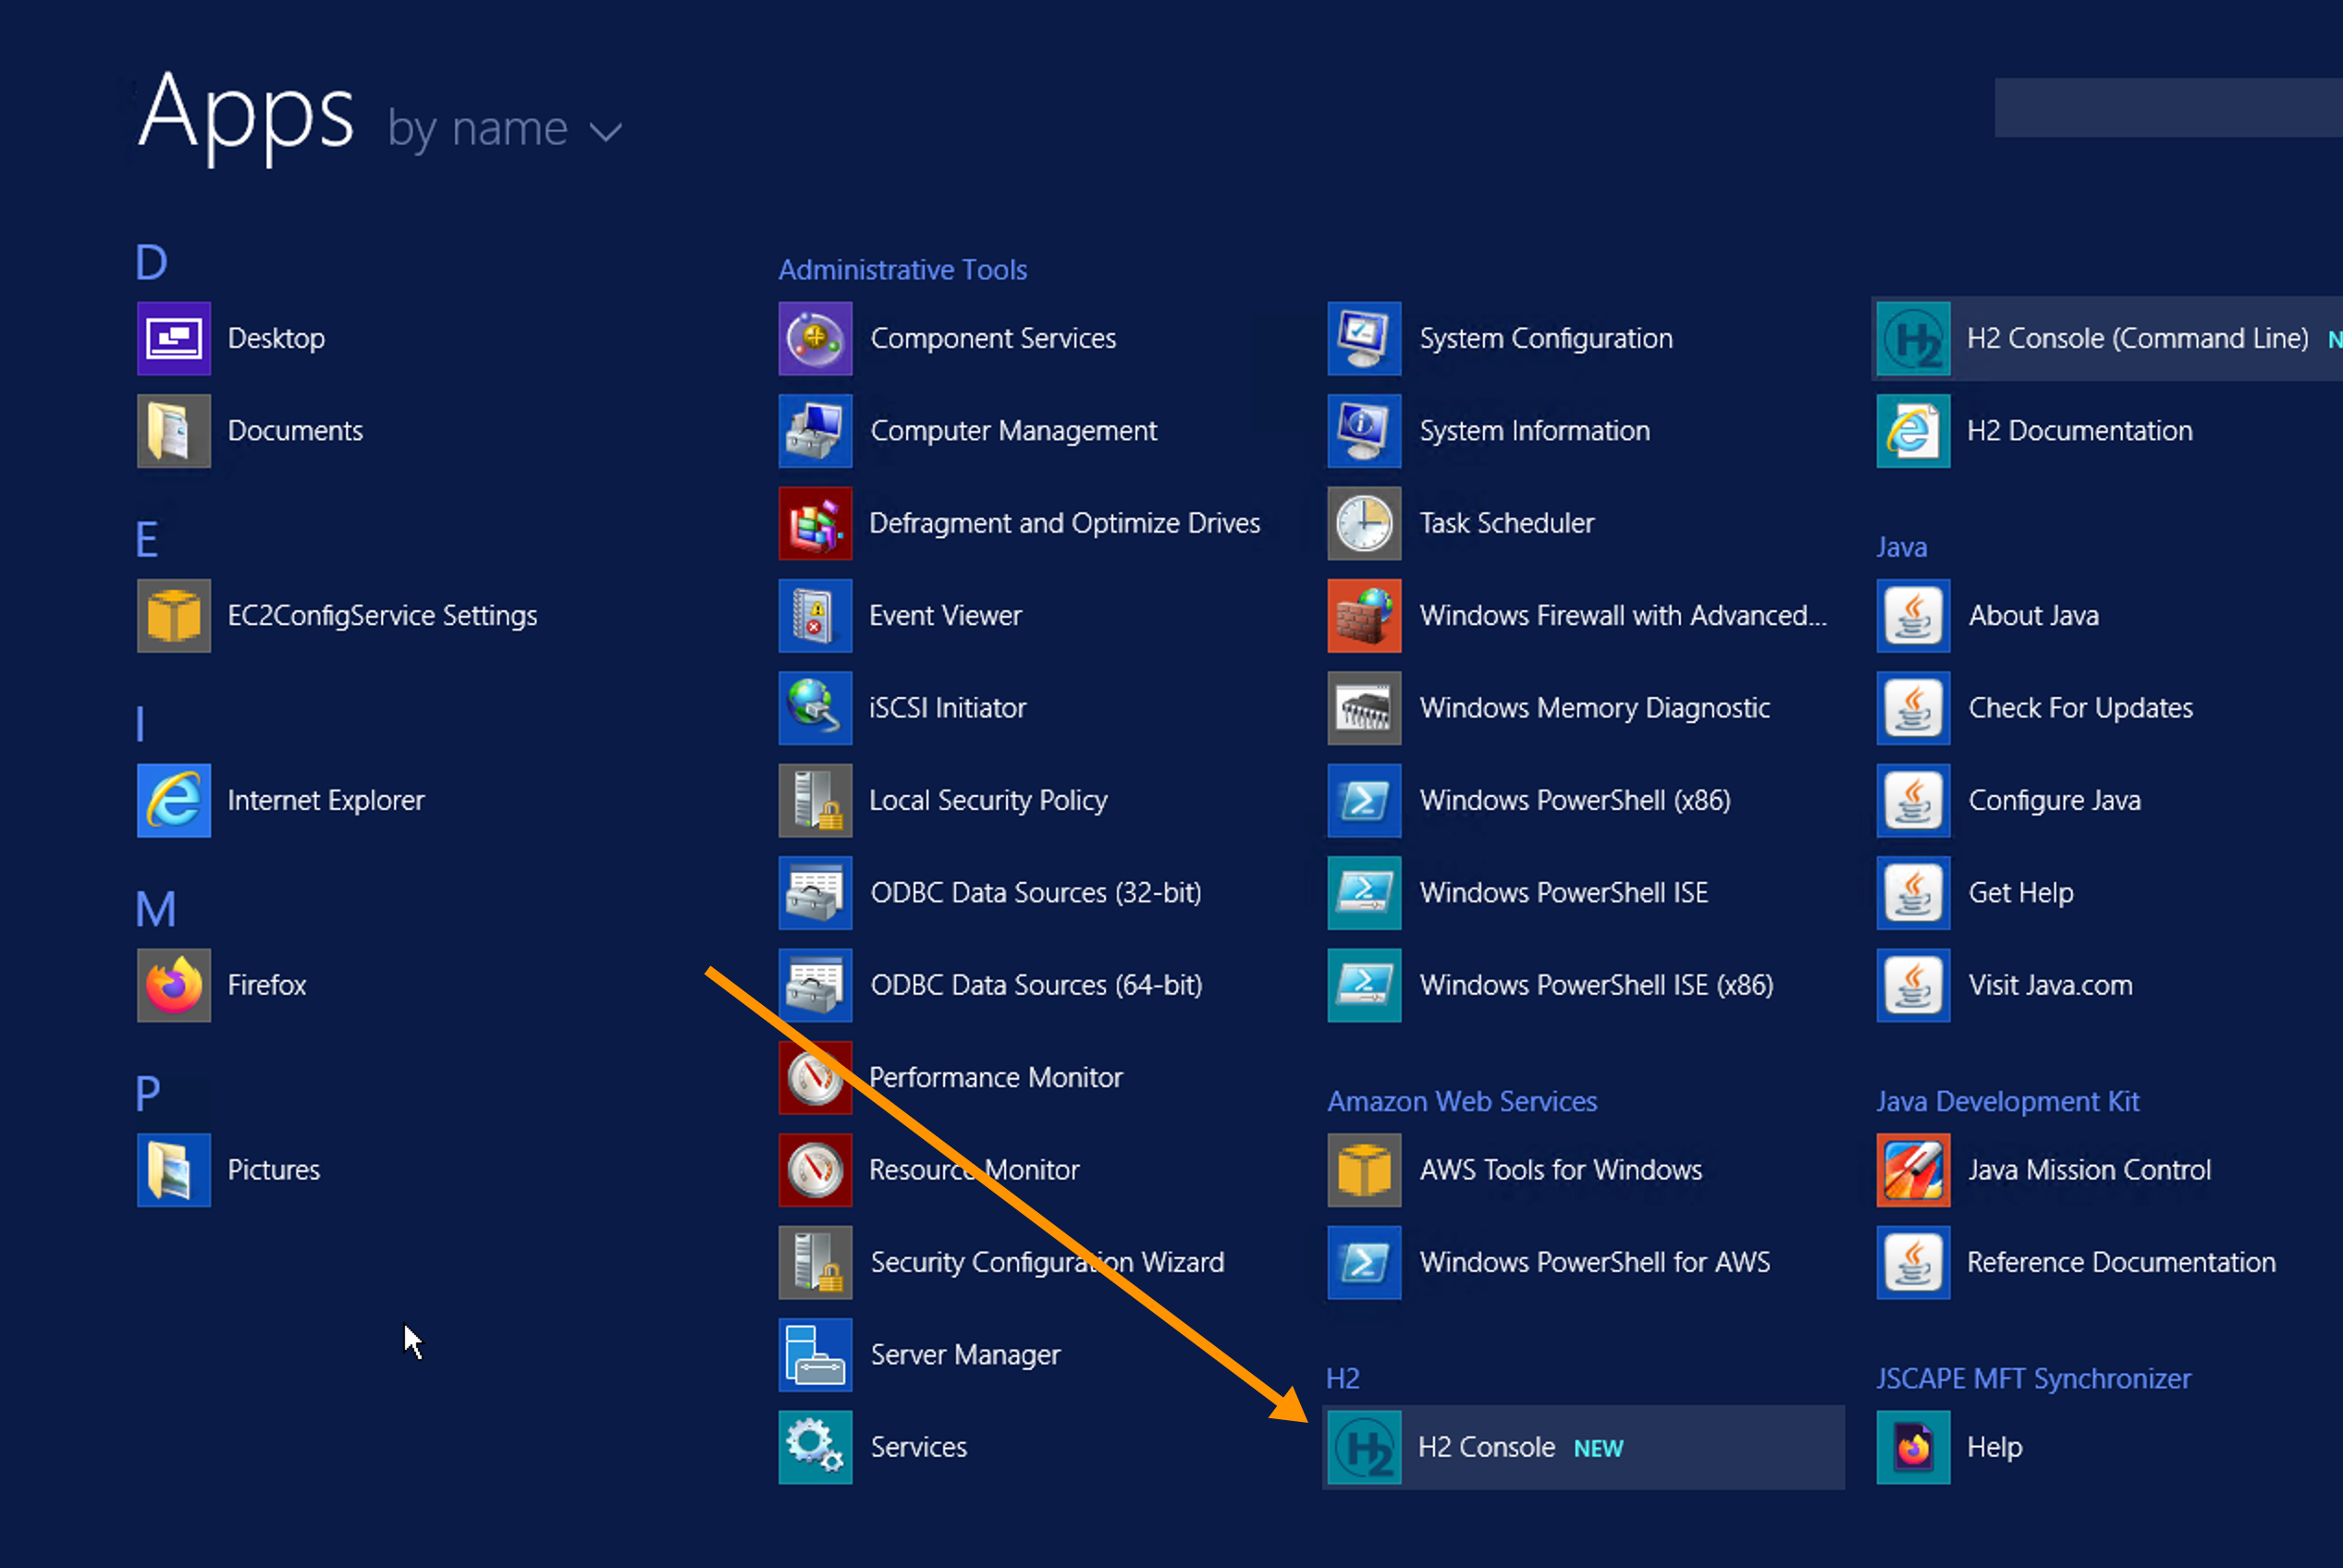Image resolution: width=2343 pixels, height=1568 pixels.
Task: Open iSCSI Initiator icon
Action: pyautogui.click(x=815, y=708)
